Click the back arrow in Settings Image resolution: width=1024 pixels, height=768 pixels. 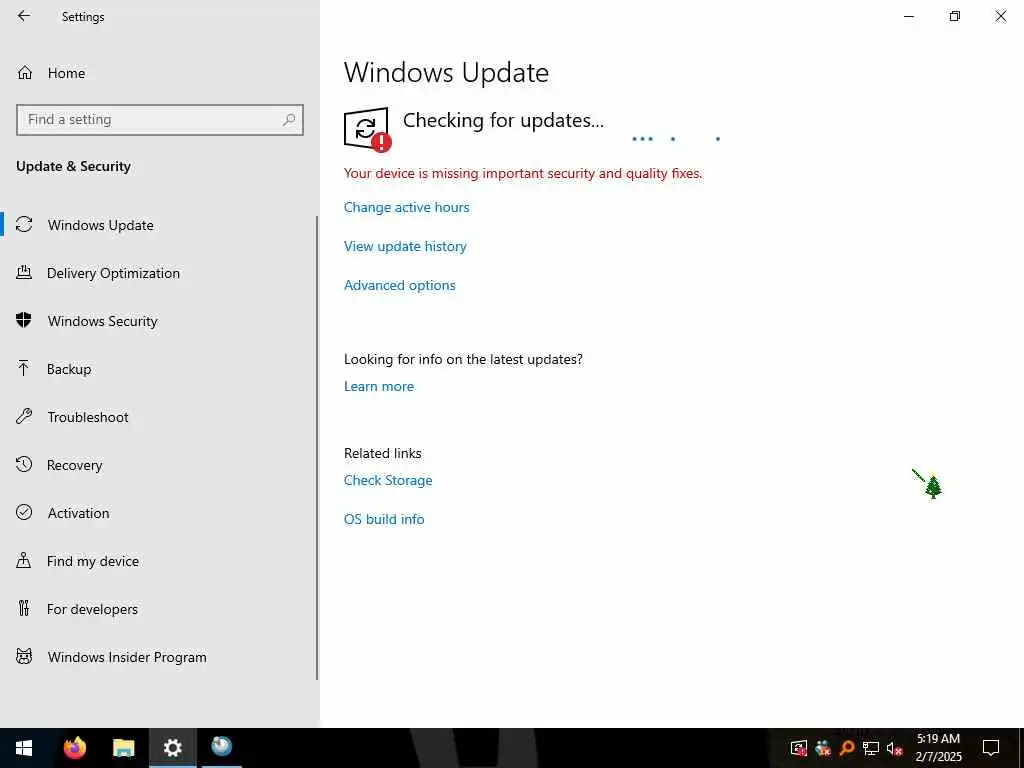tap(24, 16)
